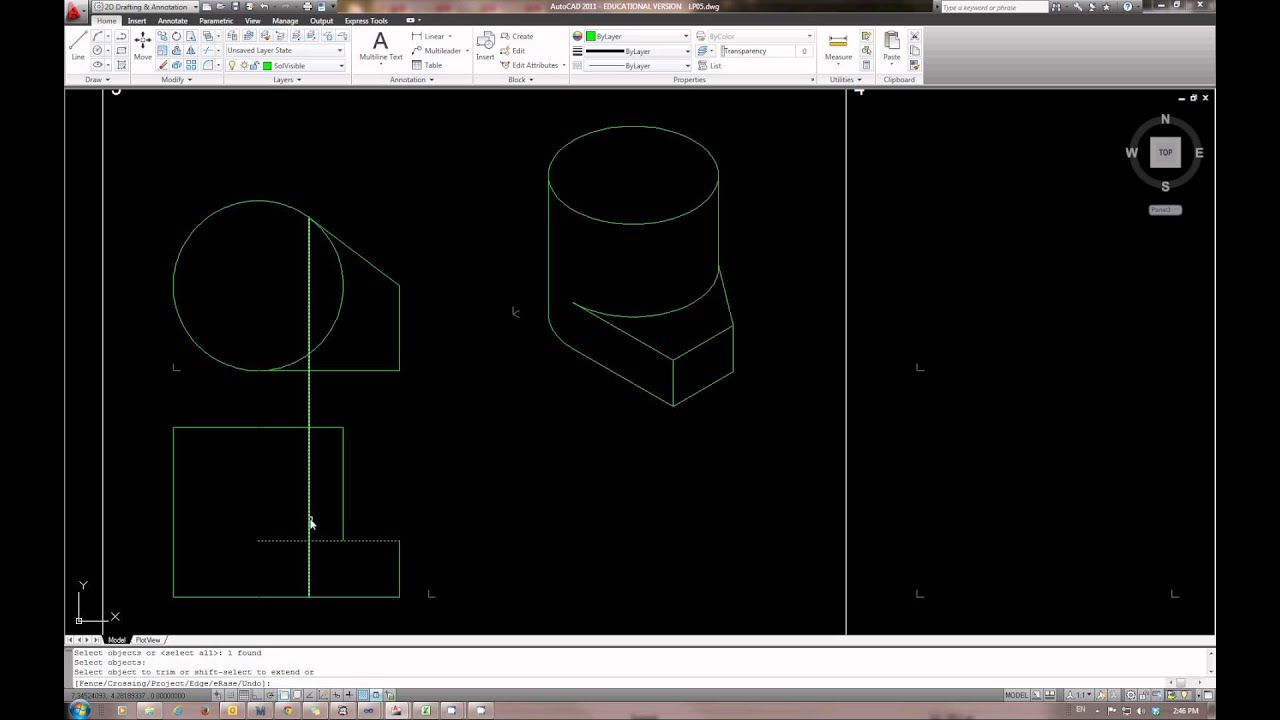This screenshot has height=720, width=1280.
Task: Open the Annotate ribbon tab
Action: (172, 21)
